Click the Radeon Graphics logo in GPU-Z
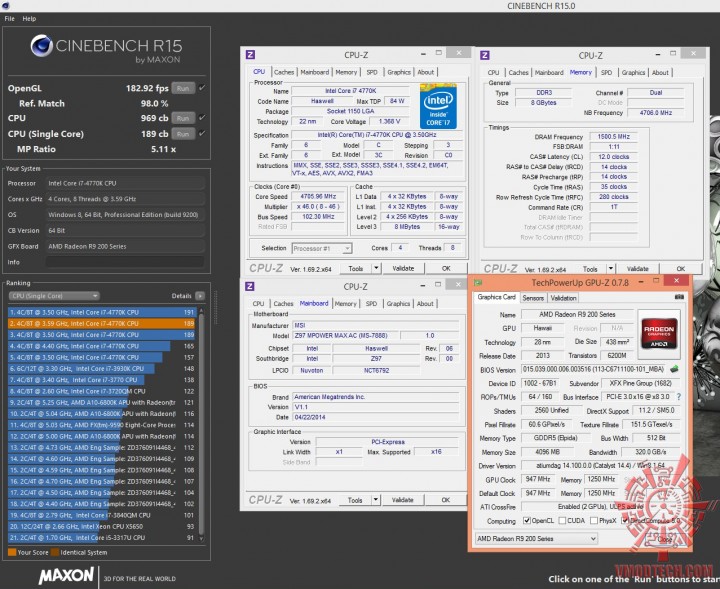Screen dimensions: 720x589 pyautogui.click(x=658, y=333)
